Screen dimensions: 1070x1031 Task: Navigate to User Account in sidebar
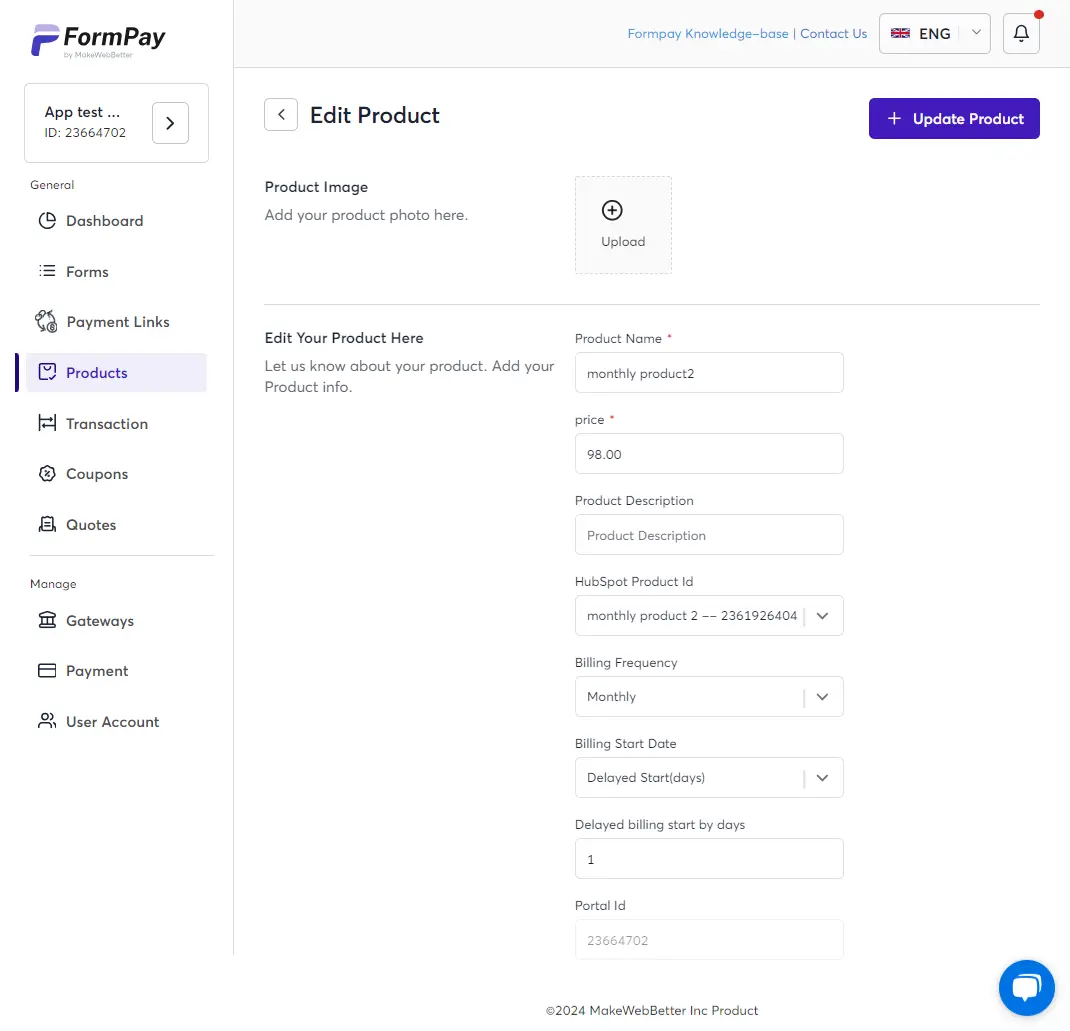[46, 721]
